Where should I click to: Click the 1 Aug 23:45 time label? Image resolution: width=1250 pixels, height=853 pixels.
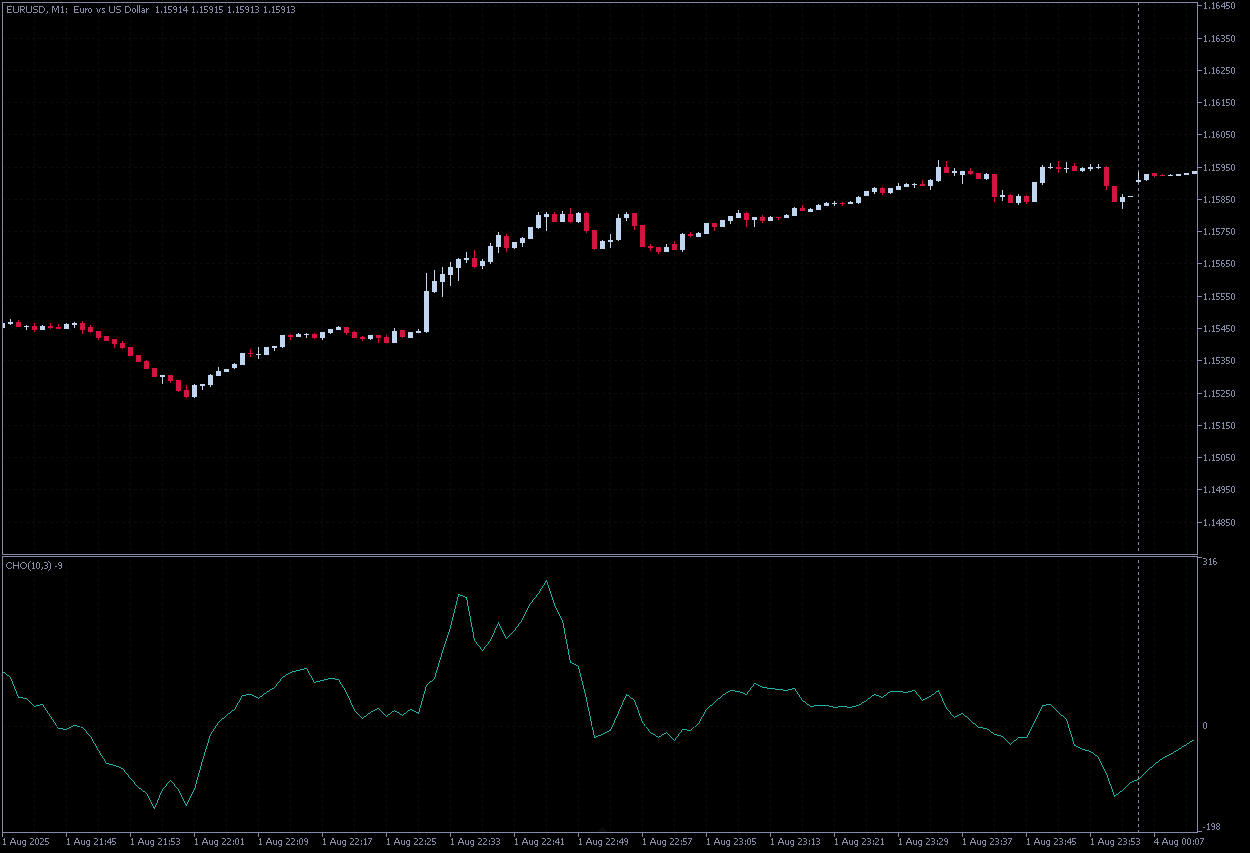[1051, 842]
